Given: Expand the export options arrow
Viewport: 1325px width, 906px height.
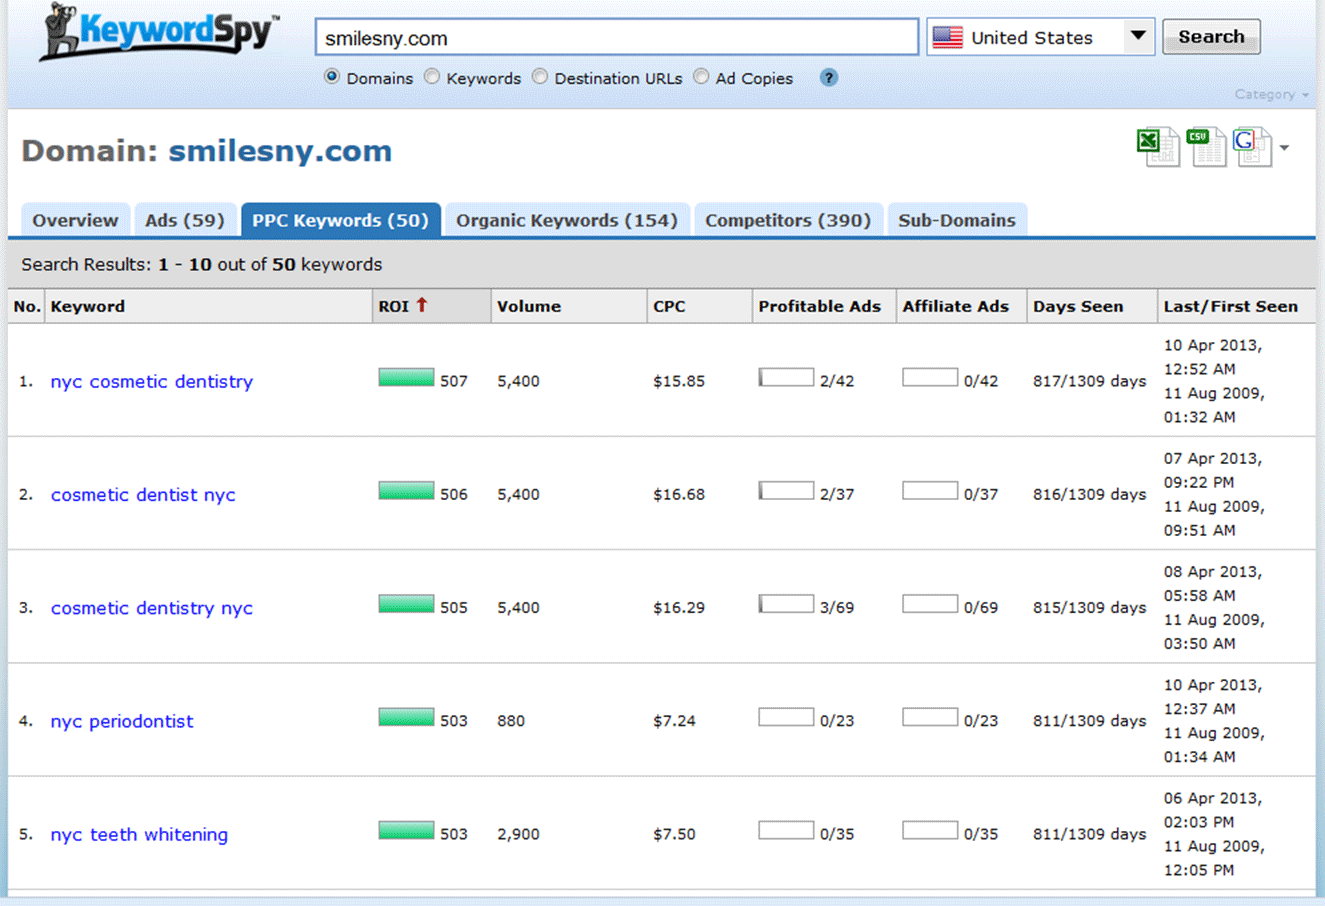Looking at the screenshot, I should [1285, 148].
